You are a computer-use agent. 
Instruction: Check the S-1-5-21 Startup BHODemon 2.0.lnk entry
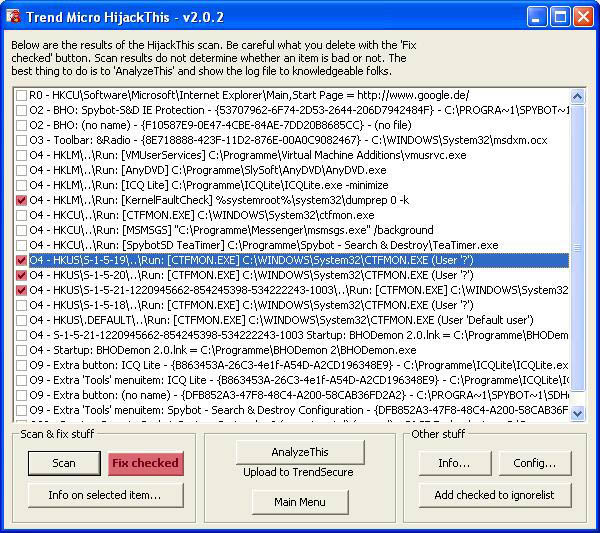tap(21, 335)
